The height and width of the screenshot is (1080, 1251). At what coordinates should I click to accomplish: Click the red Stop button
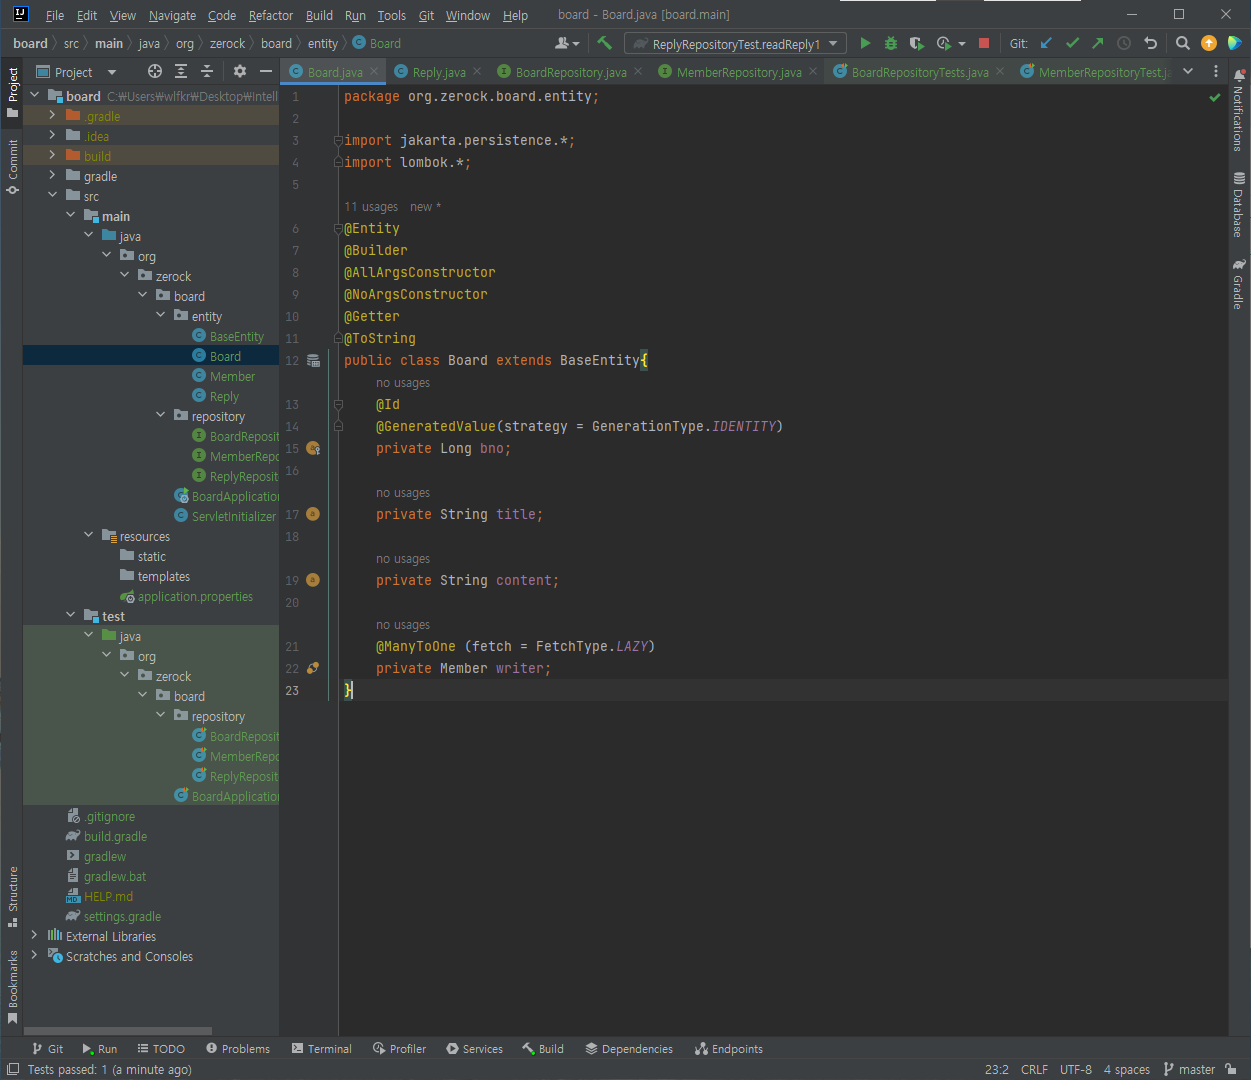tap(984, 43)
